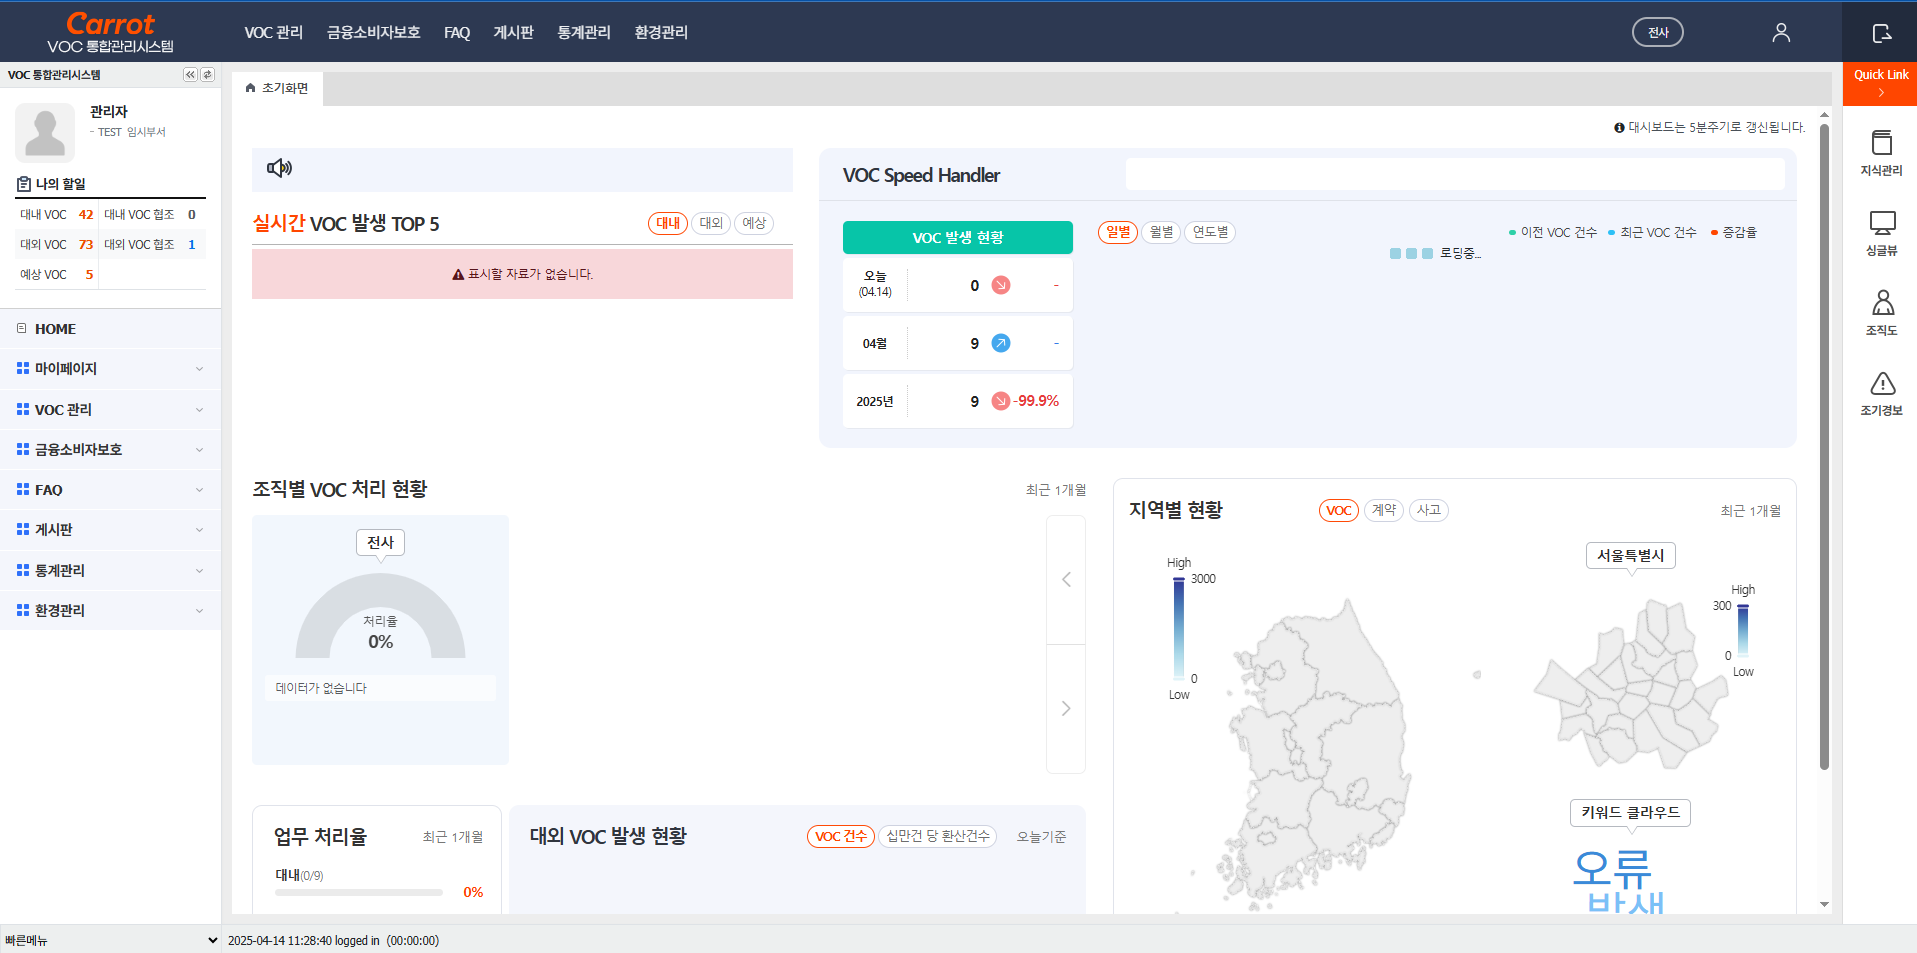
Task: Open 지식관리 from the Quick Link panel
Action: tap(1881, 152)
